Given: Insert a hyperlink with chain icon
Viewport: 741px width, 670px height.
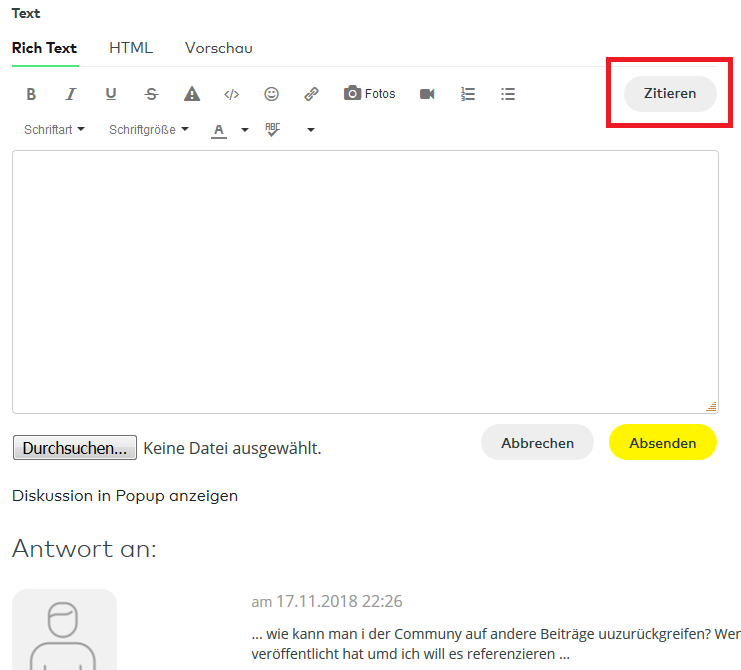Looking at the screenshot, I should click(x=311, y=94).
